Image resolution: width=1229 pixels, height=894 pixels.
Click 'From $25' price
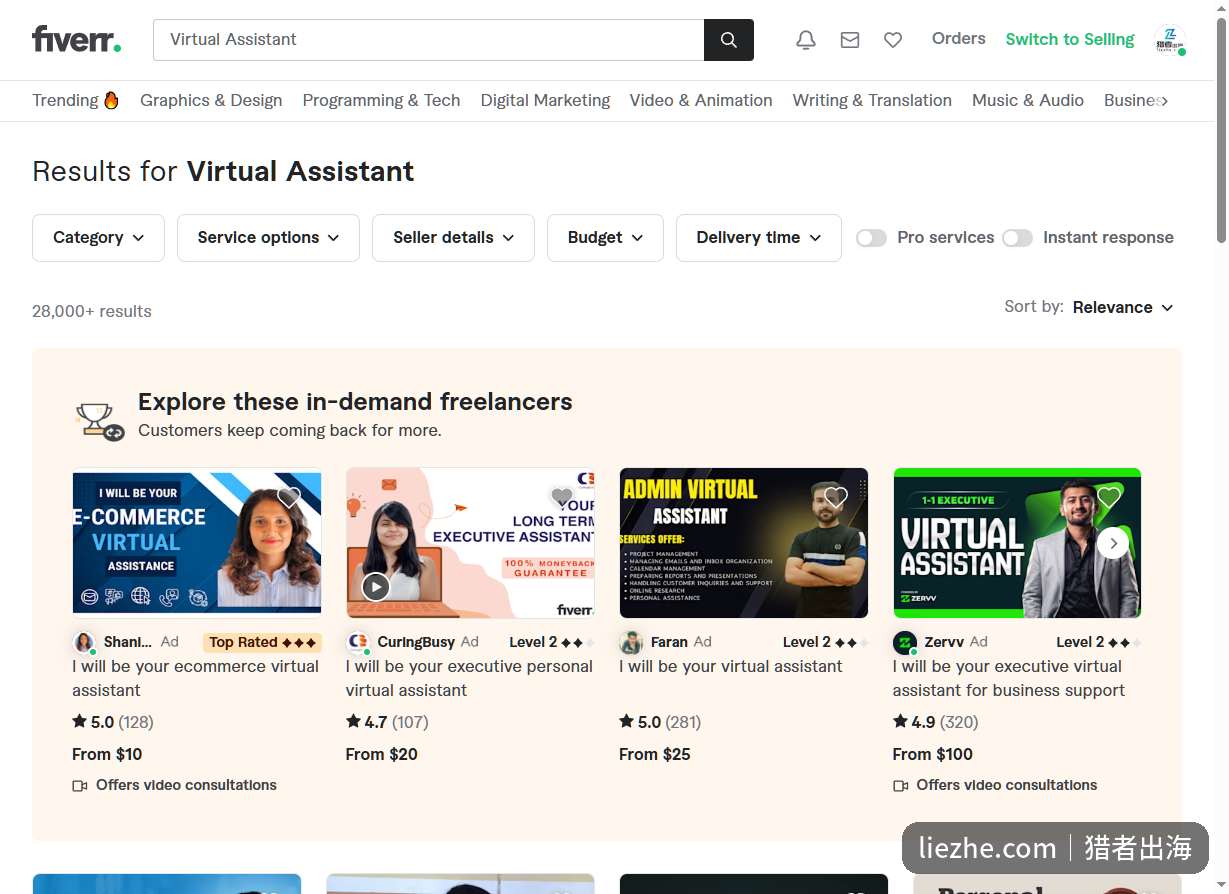(x=655, y=754)
